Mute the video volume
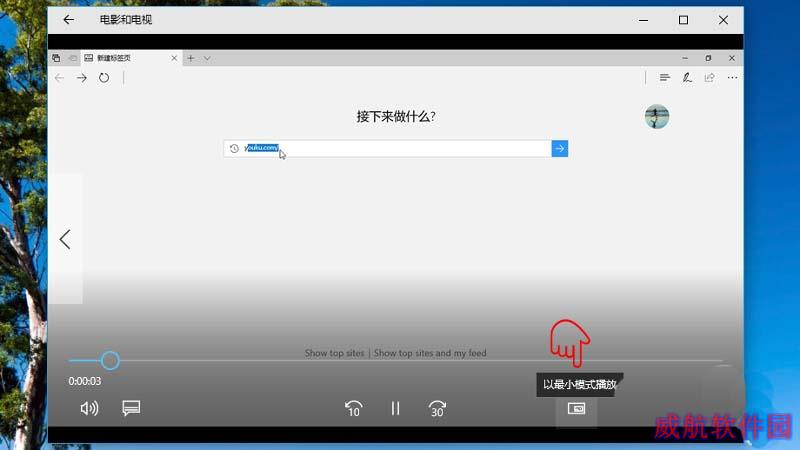This screenshot has height=450, width=800. pos(89,408)
